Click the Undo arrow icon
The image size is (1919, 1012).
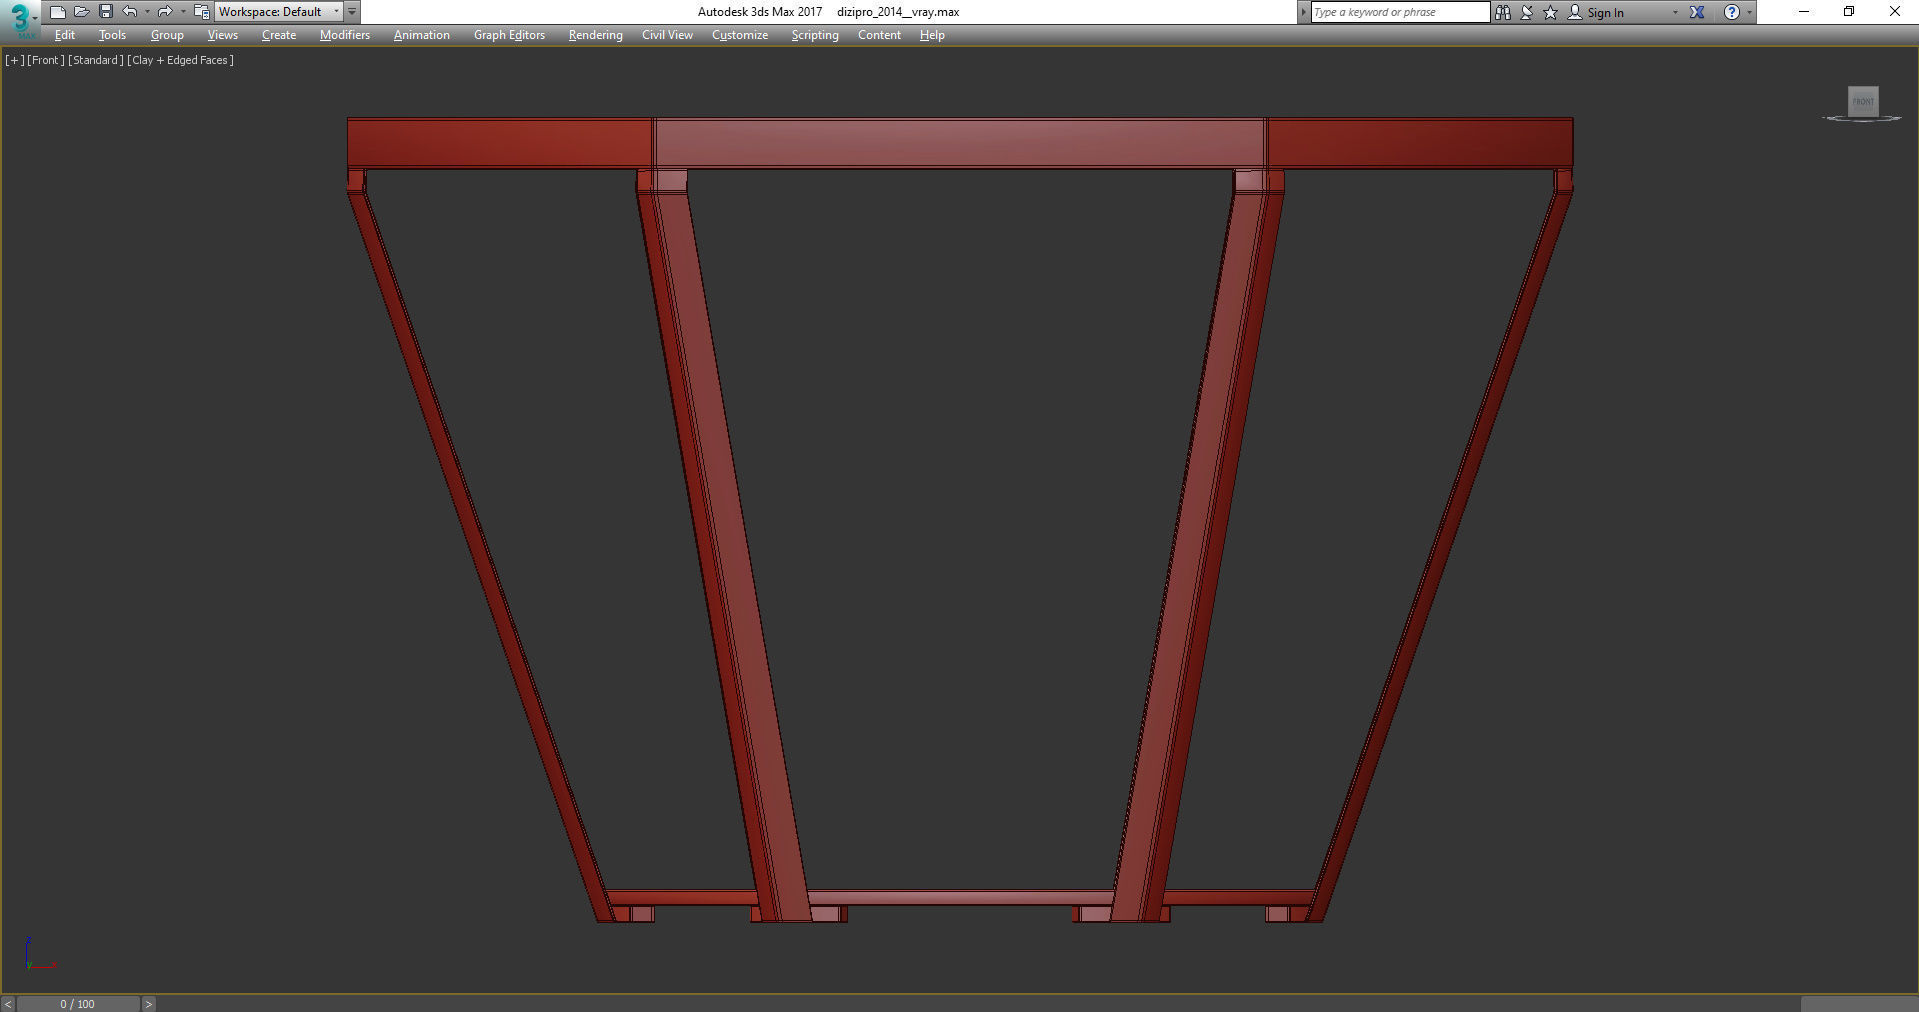click(x=130, y=12)
